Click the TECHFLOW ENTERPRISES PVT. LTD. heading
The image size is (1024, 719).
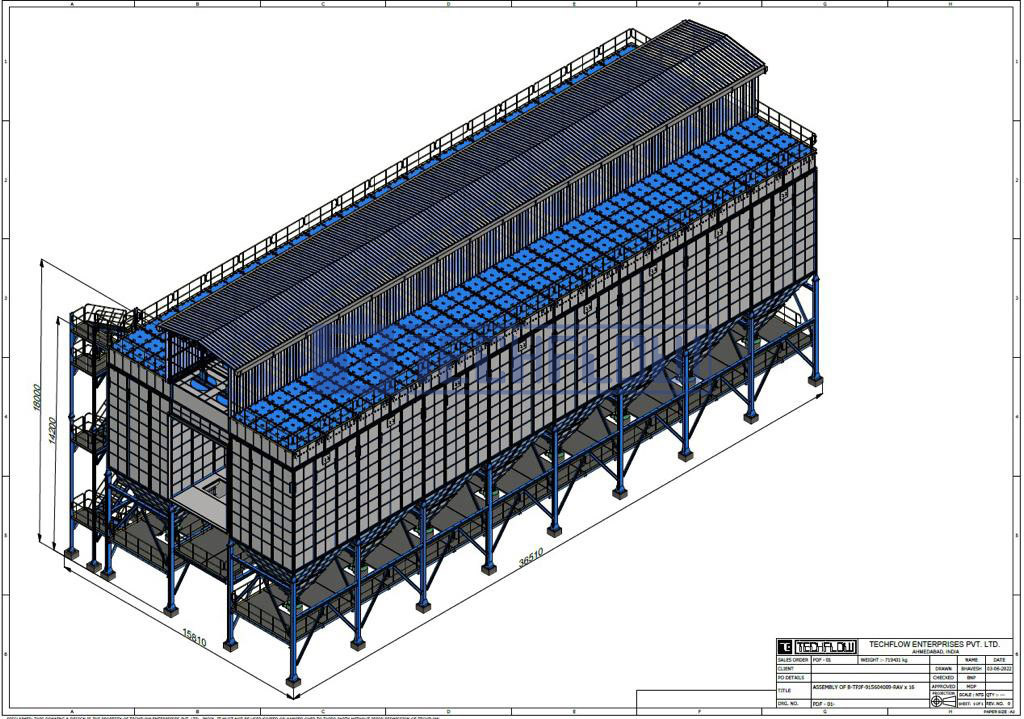935,645
